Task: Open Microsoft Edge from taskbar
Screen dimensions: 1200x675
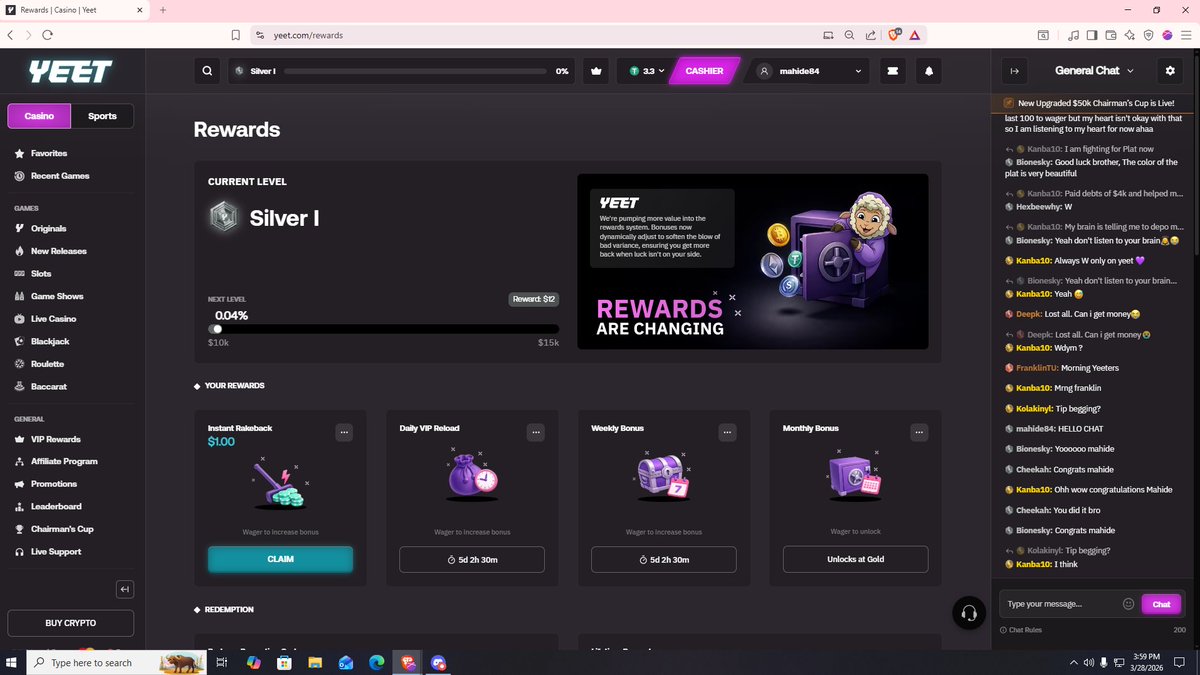Action: [x=376, y=663]
